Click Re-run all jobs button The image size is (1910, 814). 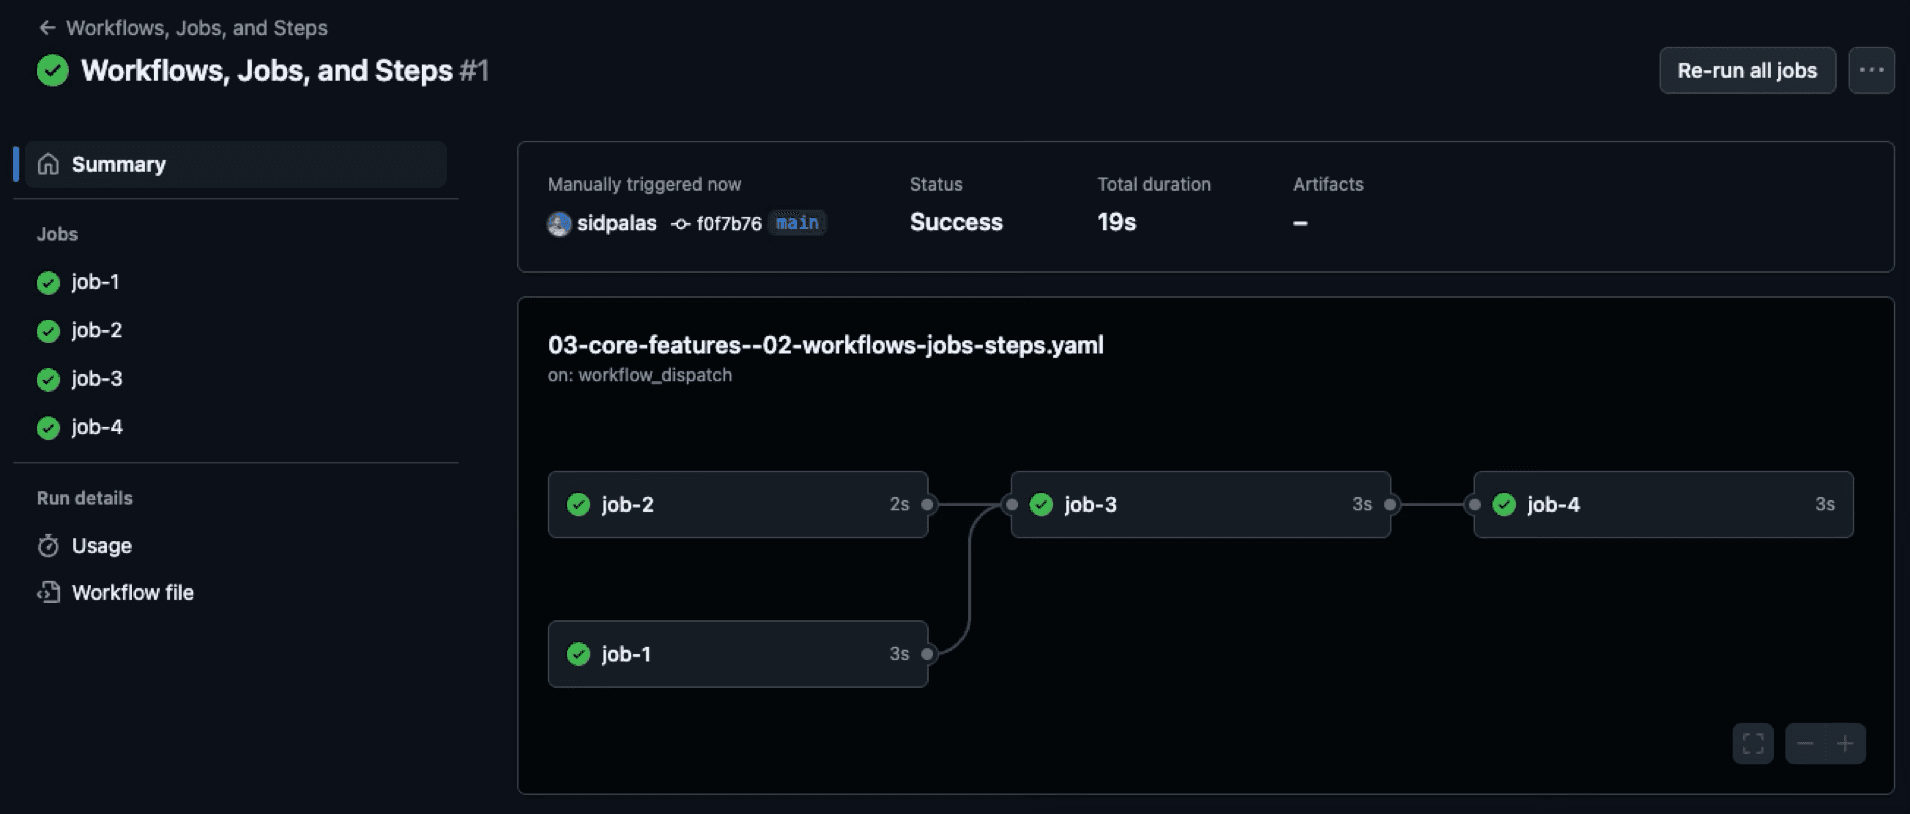[x=1746, y=71]
